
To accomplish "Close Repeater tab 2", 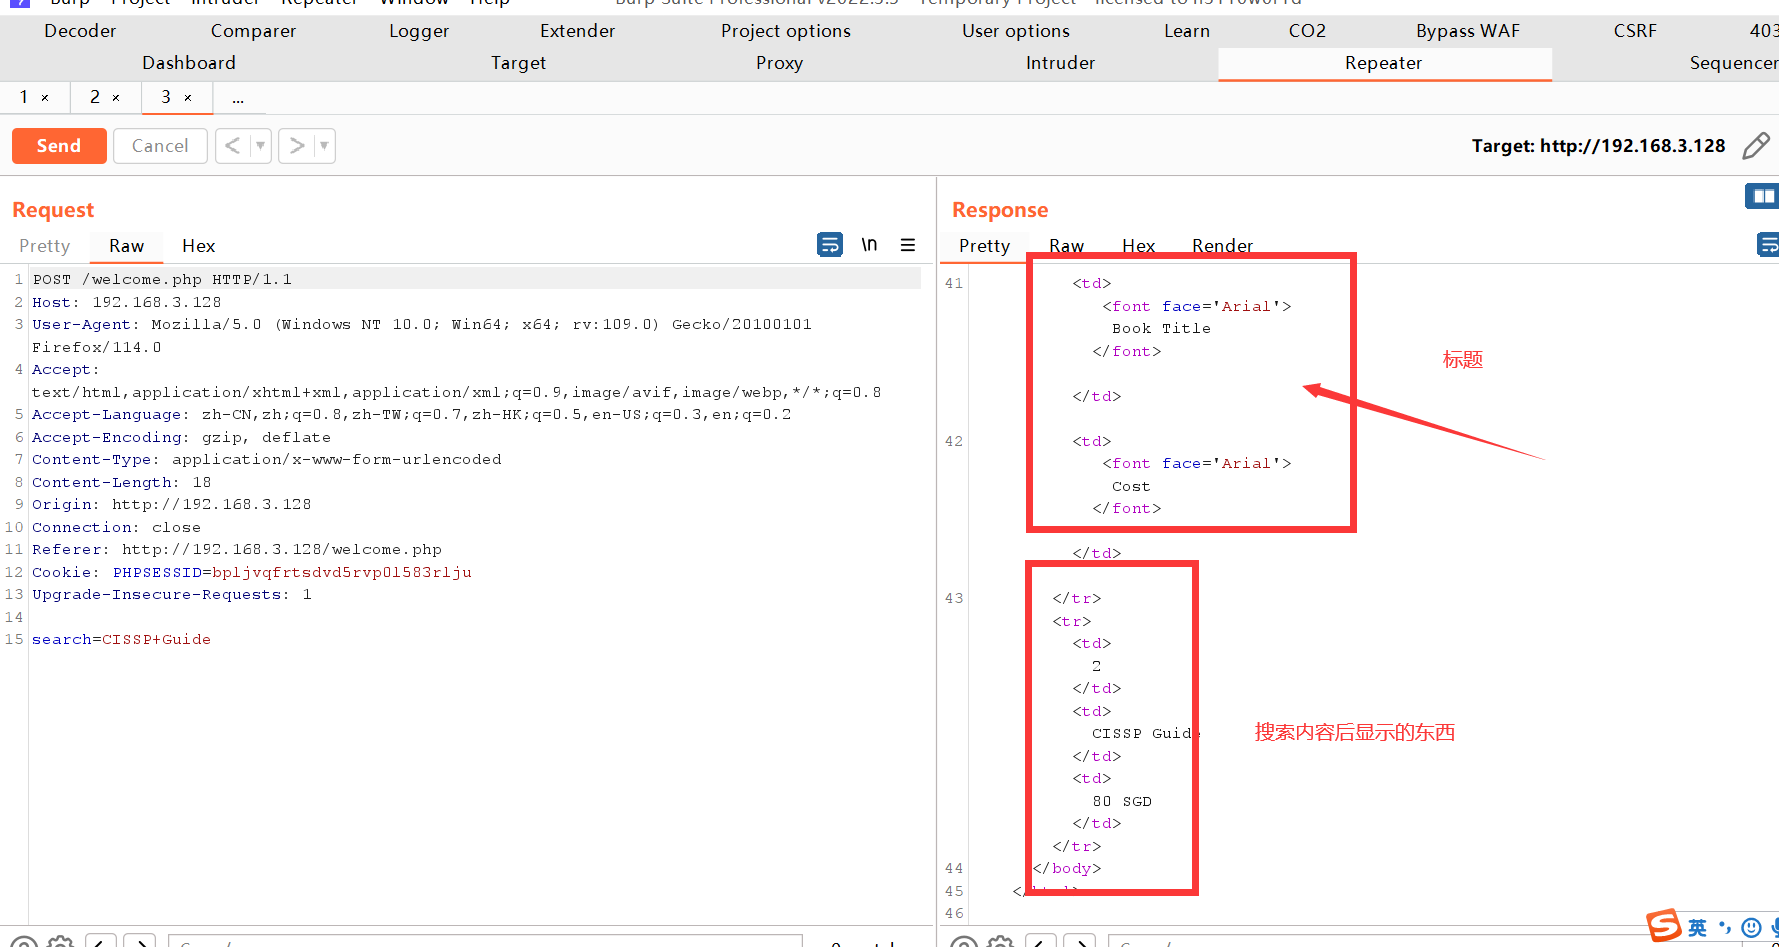I will coord(116,98).
